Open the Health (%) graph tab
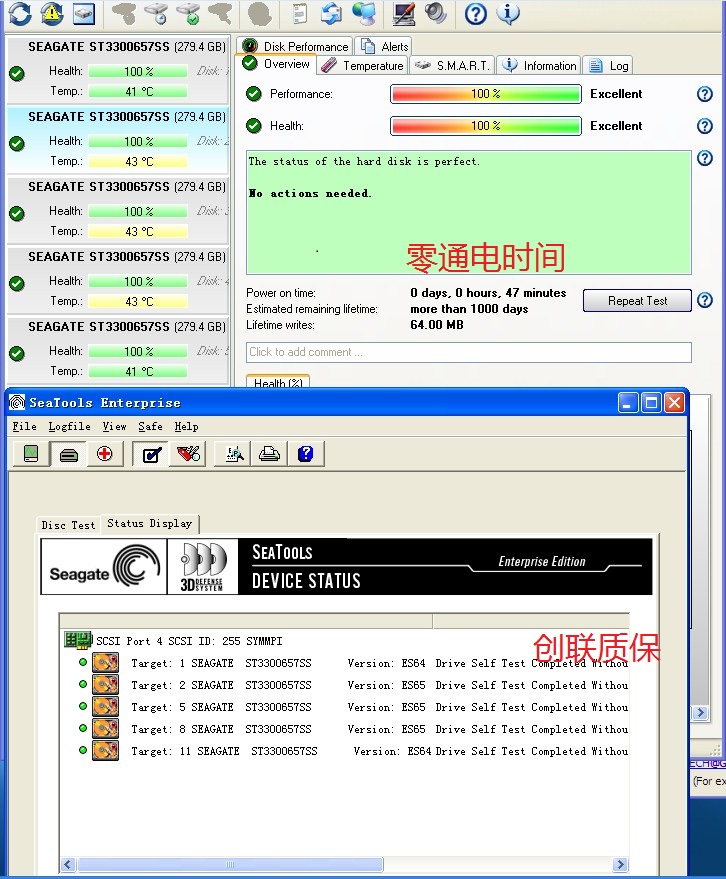 pos(278,382)
